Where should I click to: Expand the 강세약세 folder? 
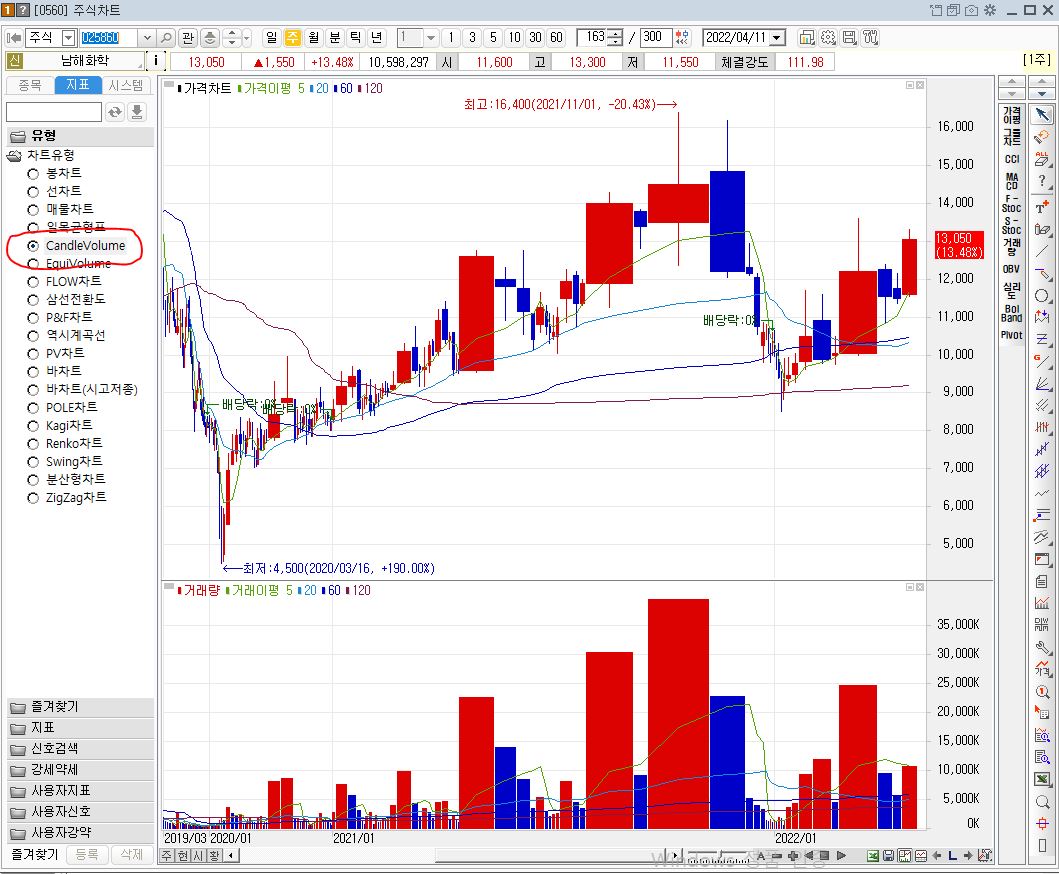pyautogui.click(x=80, y=769)
